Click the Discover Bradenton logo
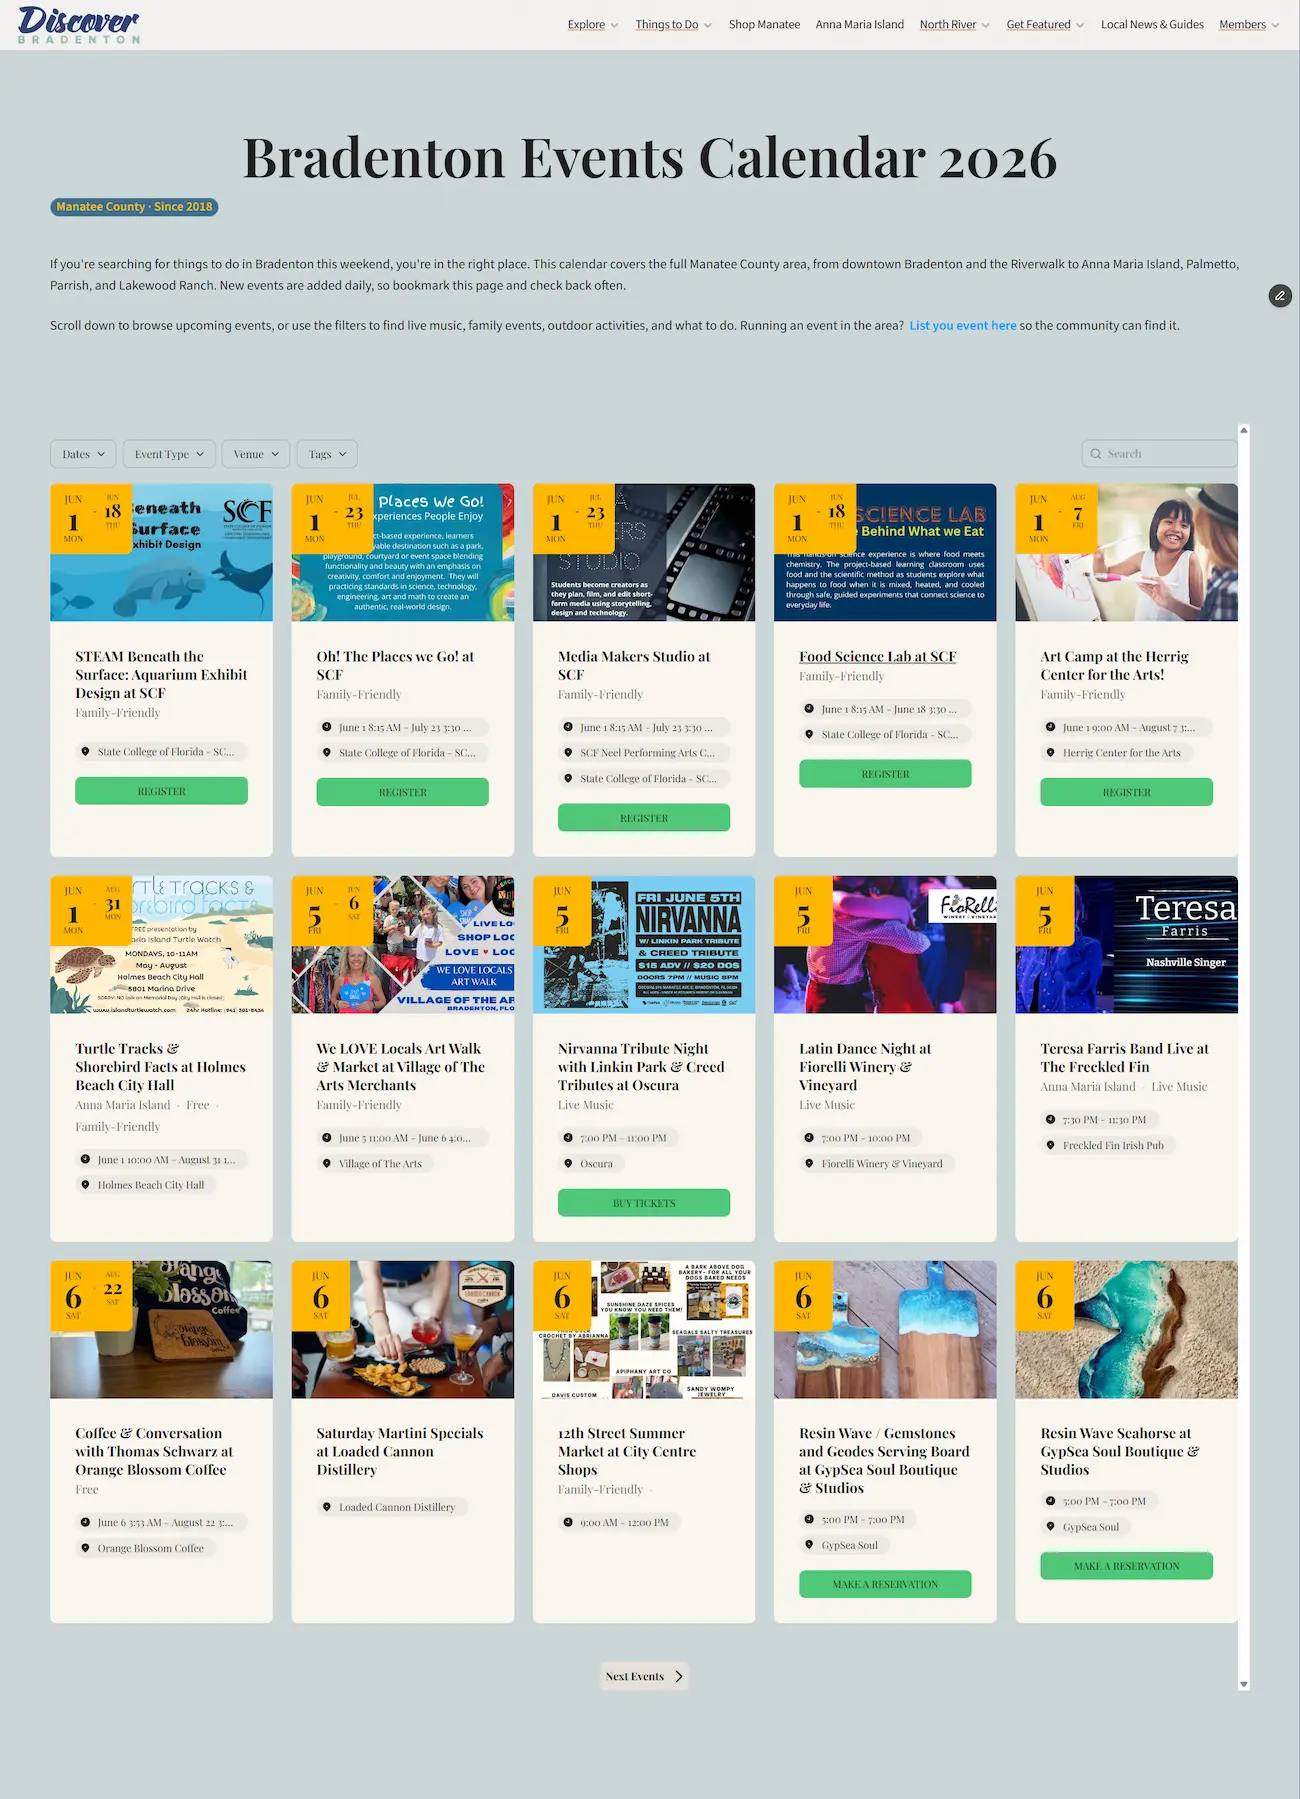1300x1799 pixels. click(x=79, y=24)
